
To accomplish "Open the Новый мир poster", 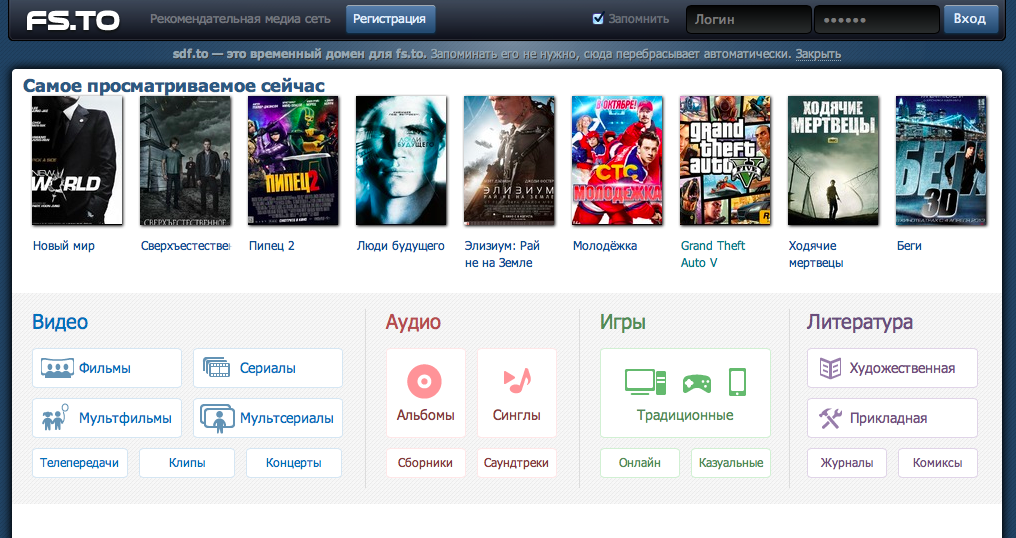I will click(x=77, y=160).
